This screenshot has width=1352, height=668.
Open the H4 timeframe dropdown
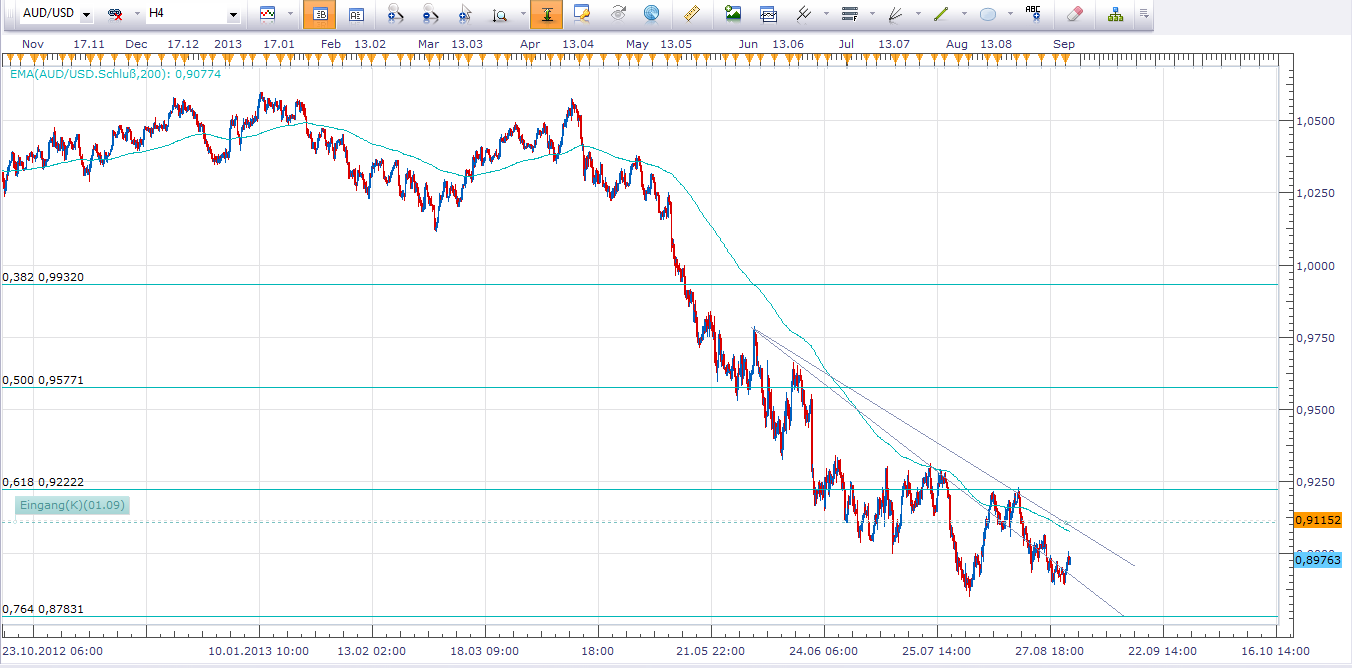(x=233, y=16)
